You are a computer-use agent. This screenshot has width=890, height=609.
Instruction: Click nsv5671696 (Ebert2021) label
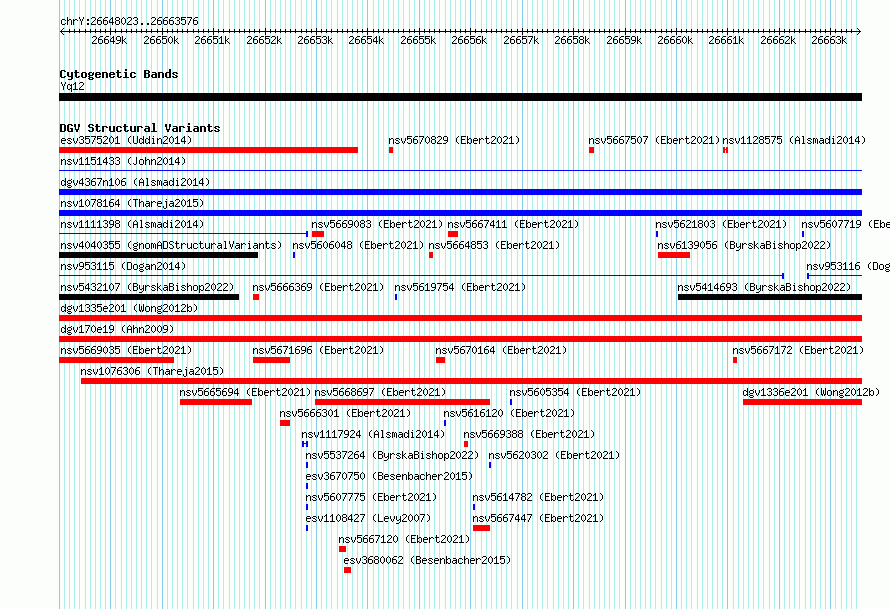coord(318,350)
